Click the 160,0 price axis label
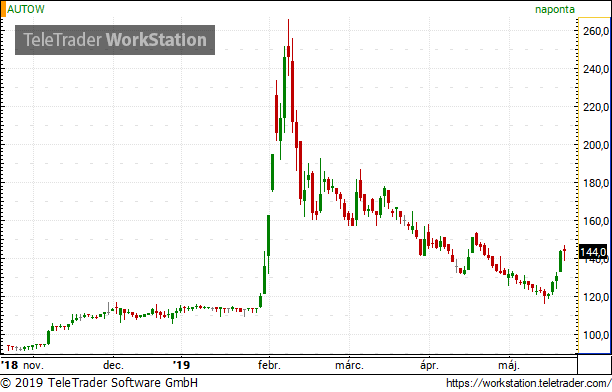 point(596,221)
